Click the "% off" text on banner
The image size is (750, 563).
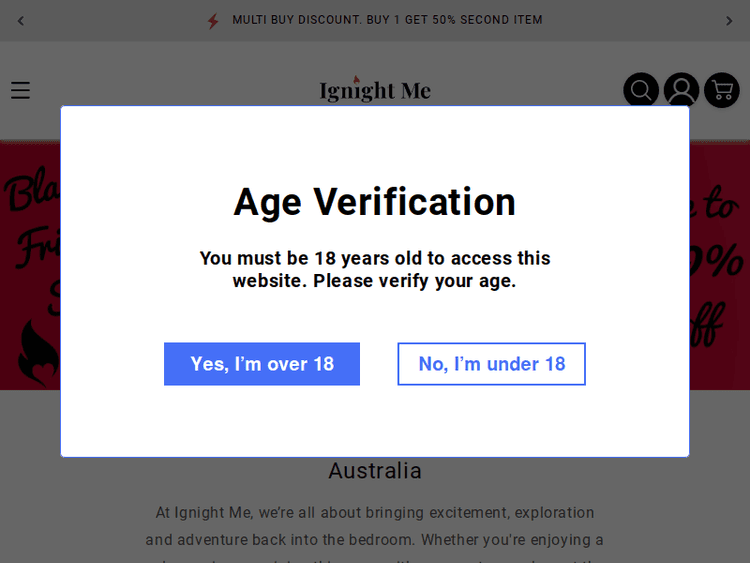(x=716, y=300)
